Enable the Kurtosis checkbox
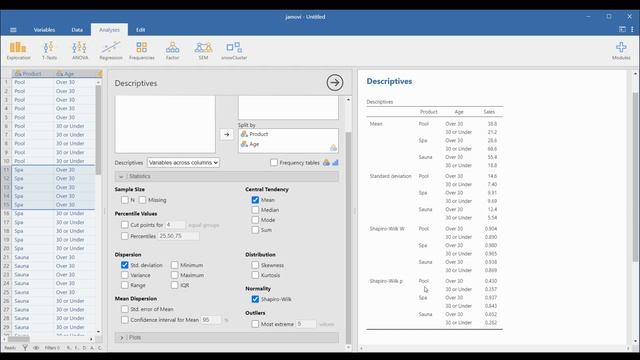Screen dimensions: 640x360 255,275
